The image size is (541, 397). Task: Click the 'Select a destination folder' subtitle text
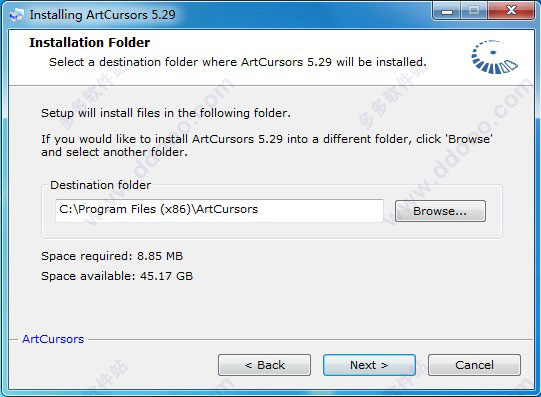pos(238,62)
